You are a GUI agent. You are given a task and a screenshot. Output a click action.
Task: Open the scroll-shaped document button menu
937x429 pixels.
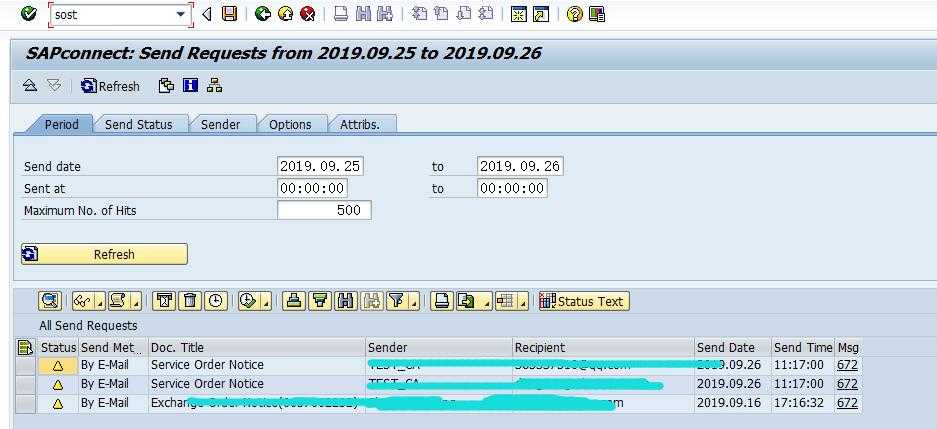pyautogui.click(x=124, y=301)
